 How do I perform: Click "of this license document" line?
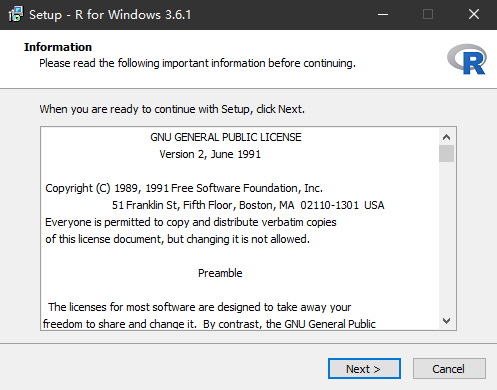(177, 239)
